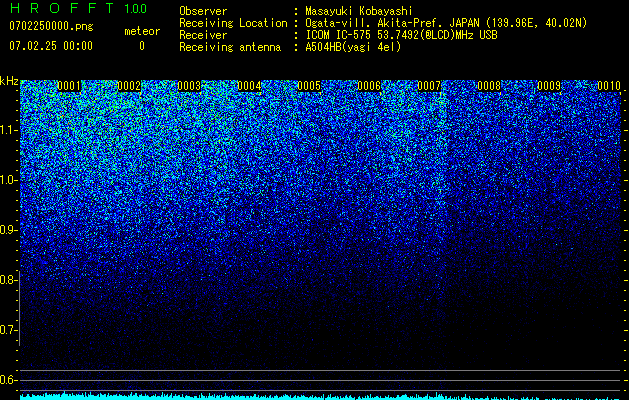Click the 0001 minute marker
This screenshot has height=400, width=629.
[69, 86]
